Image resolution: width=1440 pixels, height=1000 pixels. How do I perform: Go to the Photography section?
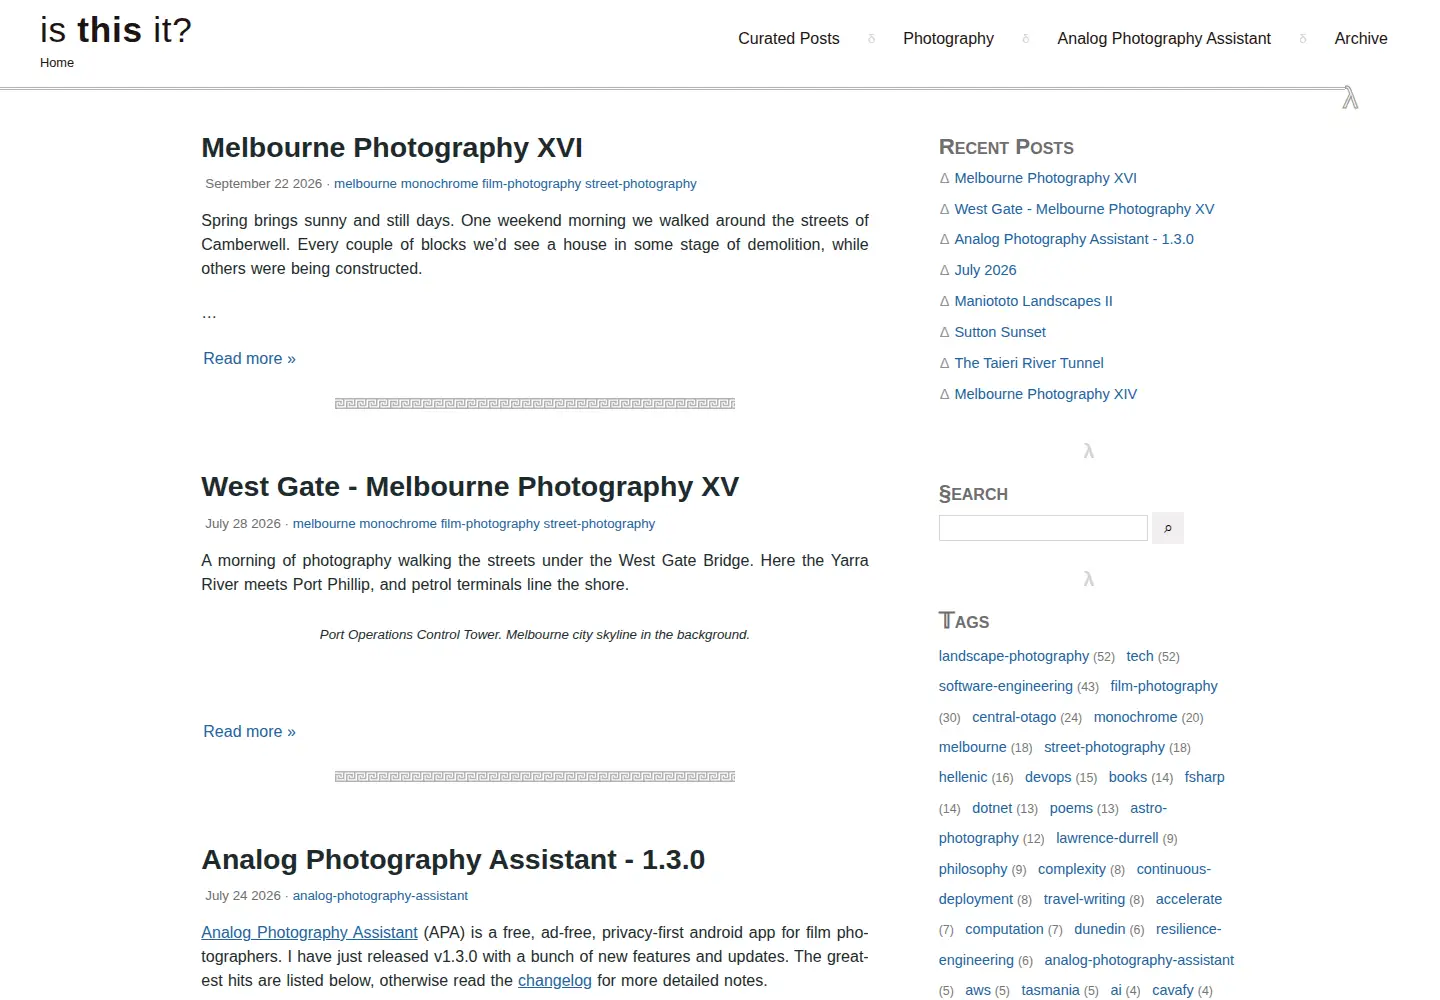coord(948,38)
